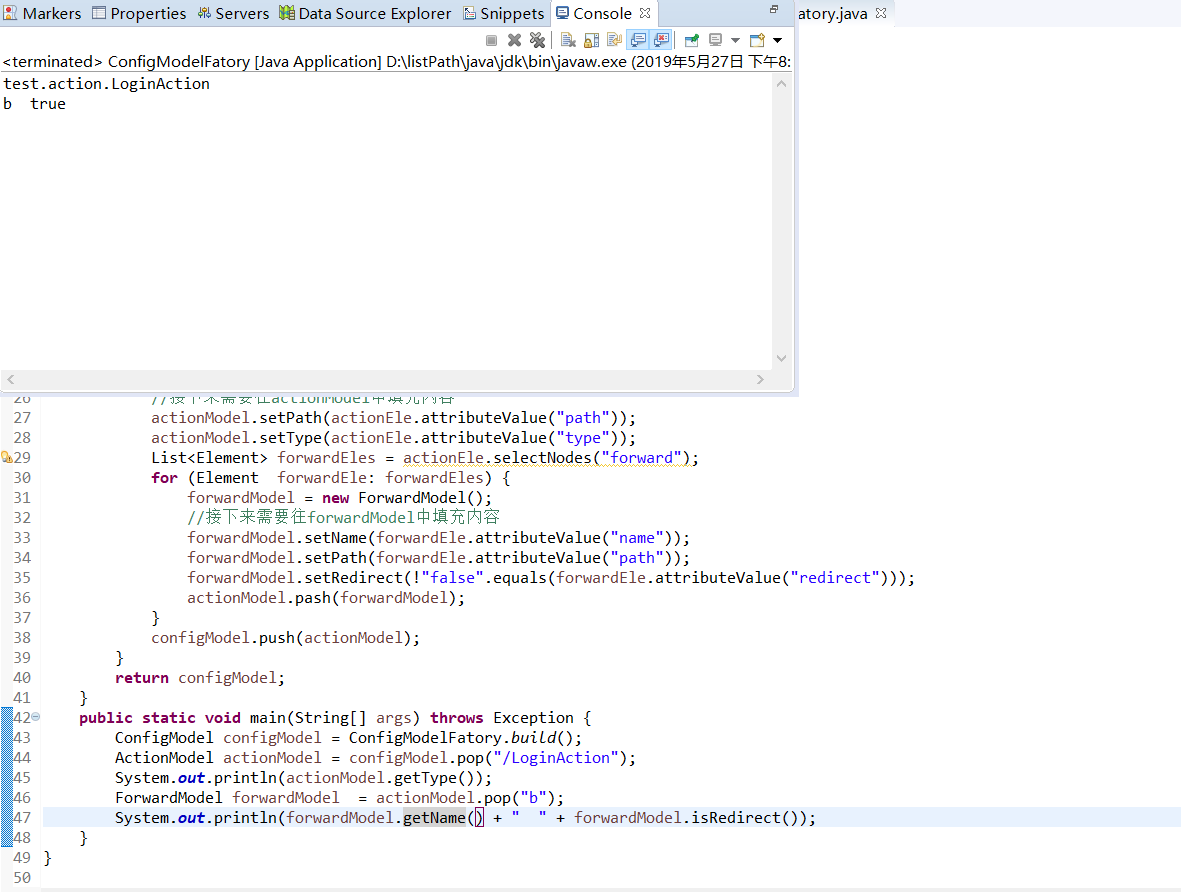
Task: Click 'setType' on line 28
Action: click(x=291, y=438)
